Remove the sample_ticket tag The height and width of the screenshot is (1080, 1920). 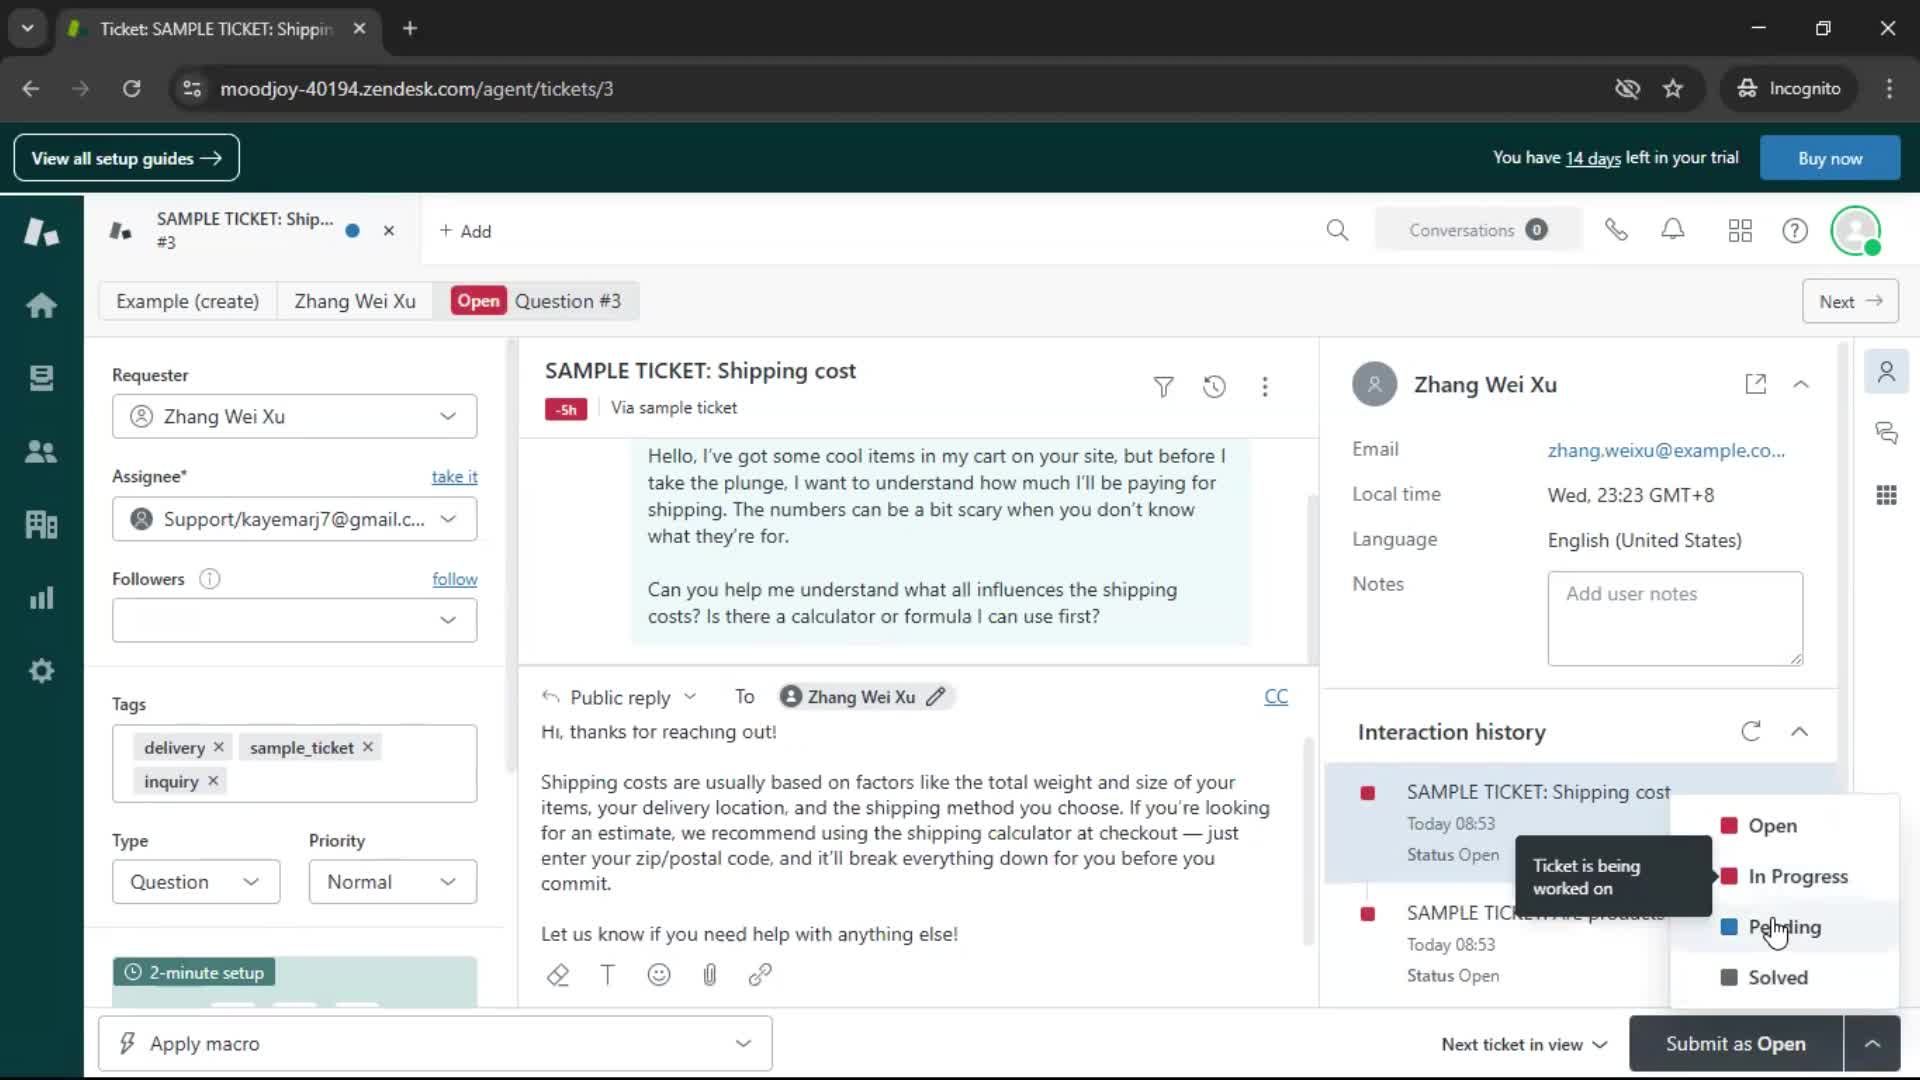pos(368,747)
